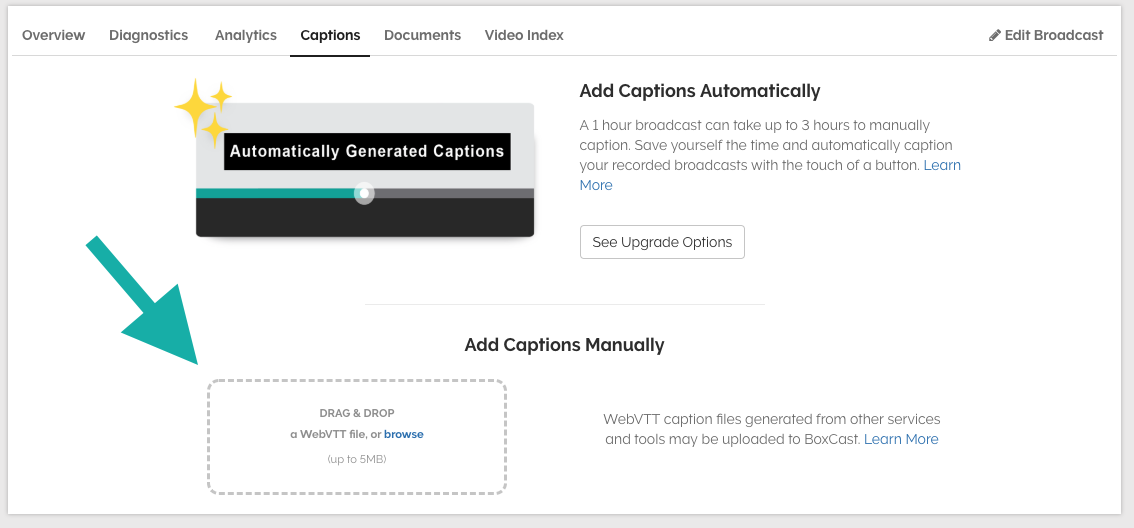The width and height of the screenshot is (1134, 528).
Task: Open the Documents tab
Action: coord(422,35)
